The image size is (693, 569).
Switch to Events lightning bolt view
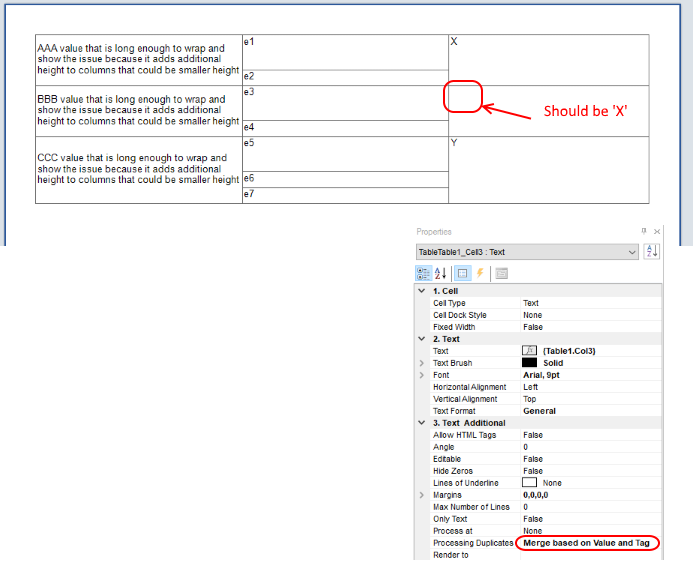[x=480, y=274]
